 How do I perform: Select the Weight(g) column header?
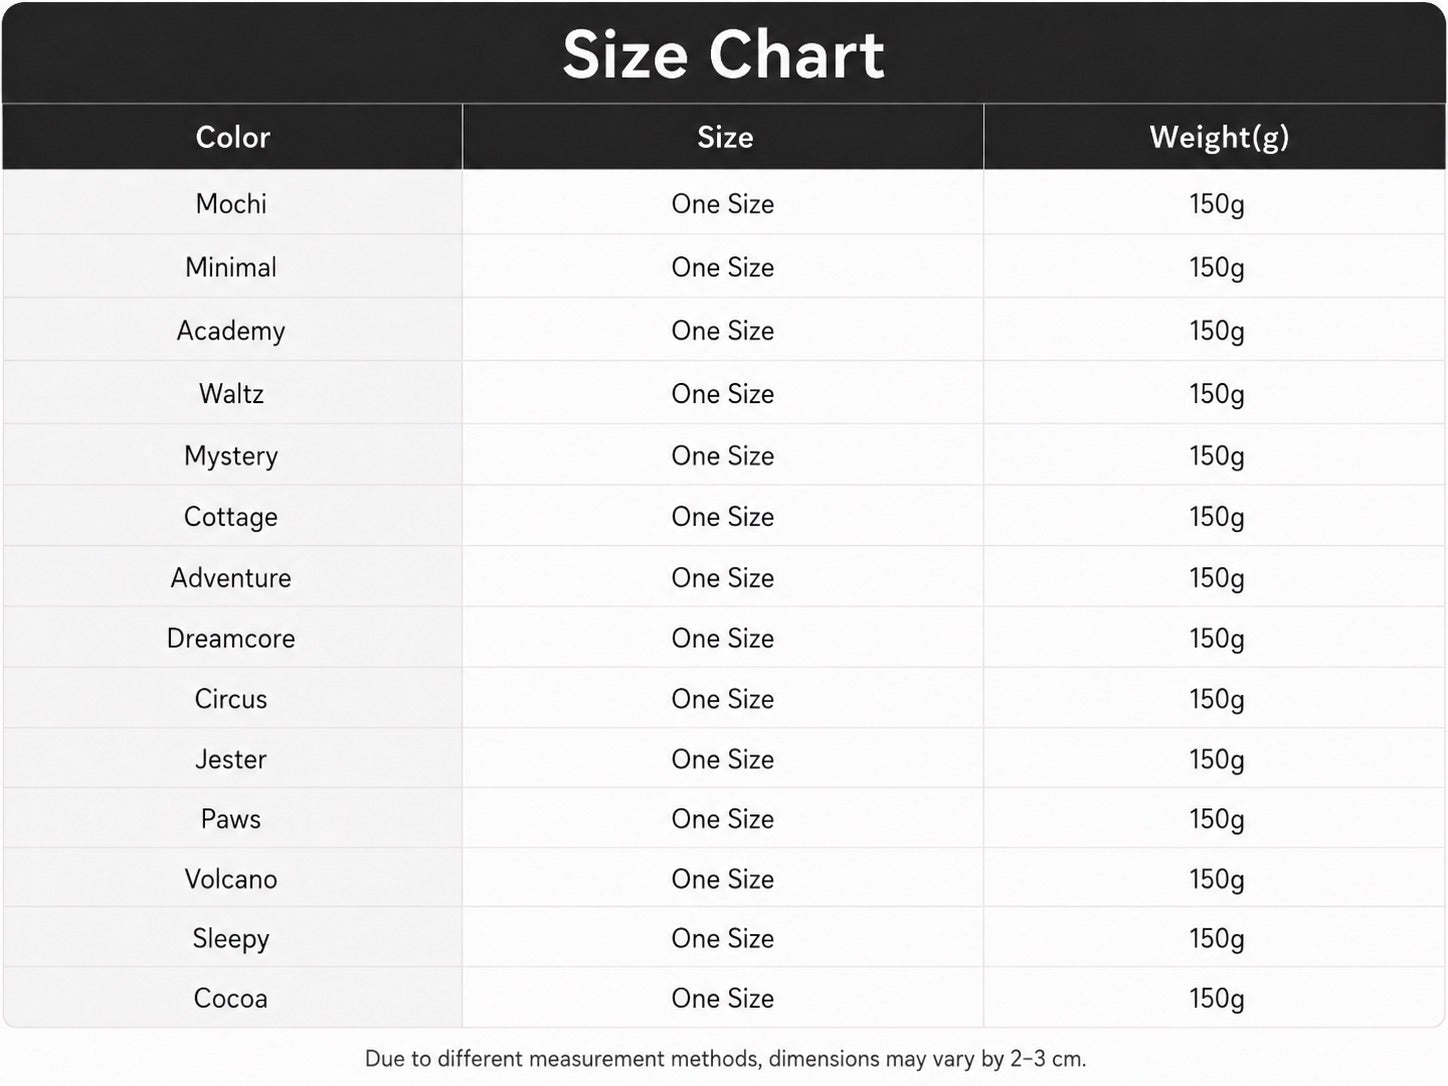[1218, 137]
